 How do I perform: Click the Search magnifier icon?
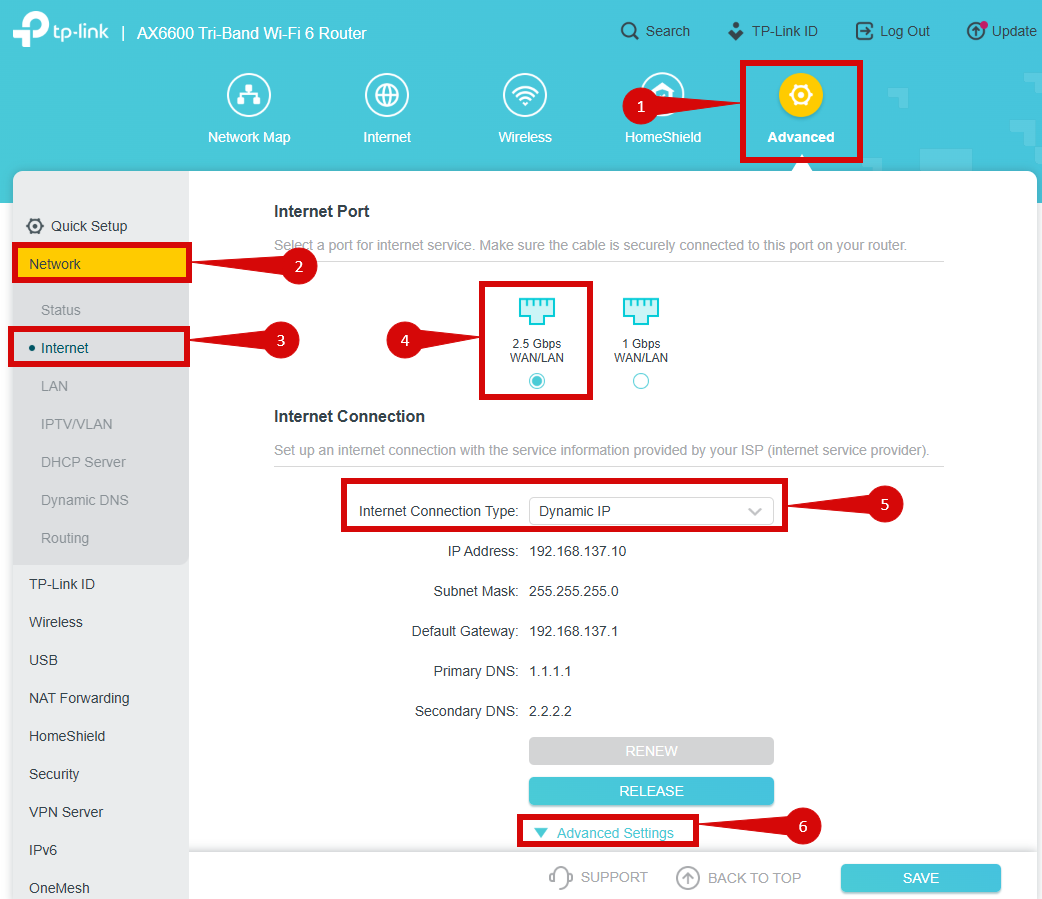pos(630,31)
